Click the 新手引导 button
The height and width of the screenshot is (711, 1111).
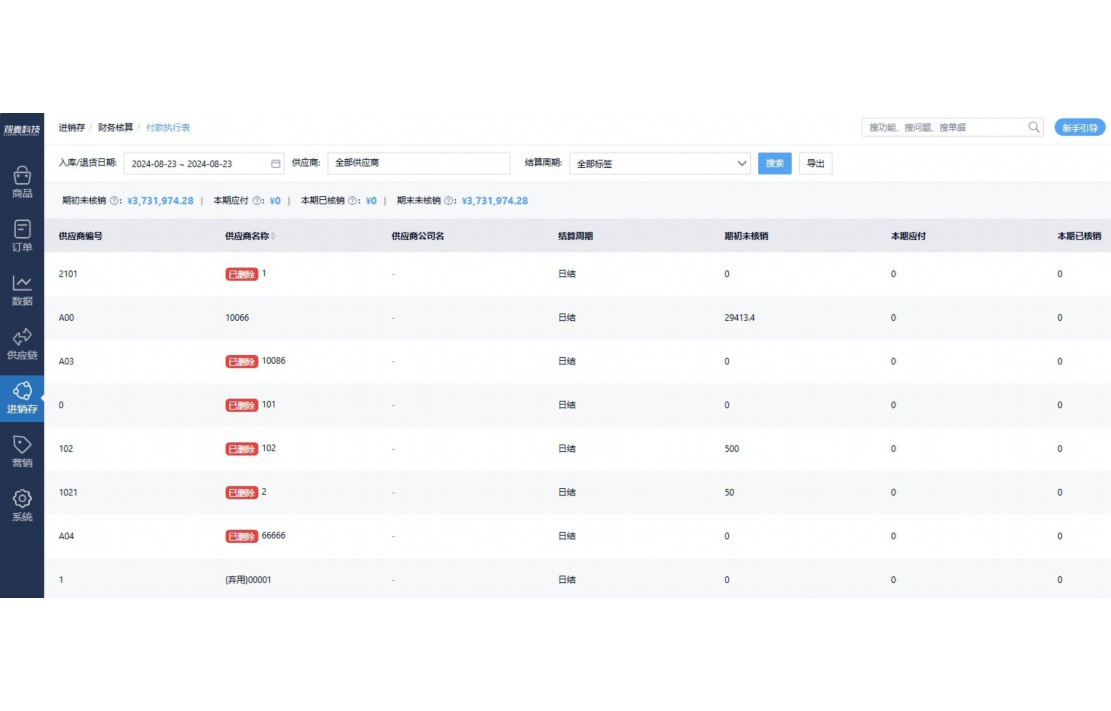(1079, 128)
